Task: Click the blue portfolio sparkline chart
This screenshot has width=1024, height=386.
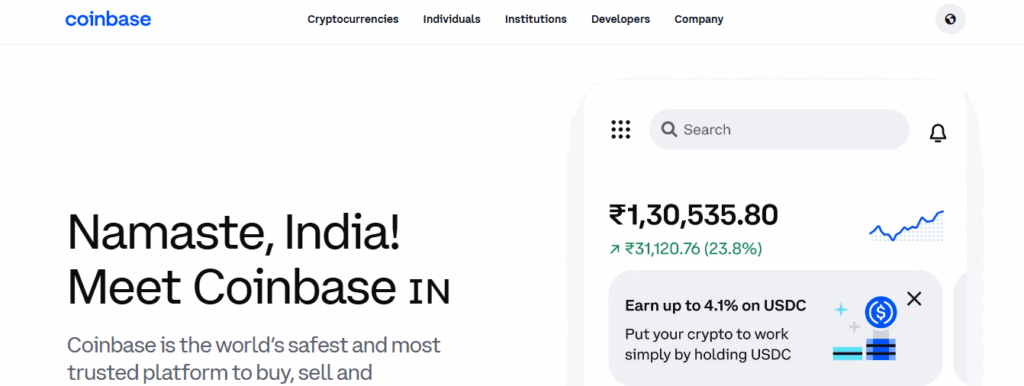Action: [906, 225]
